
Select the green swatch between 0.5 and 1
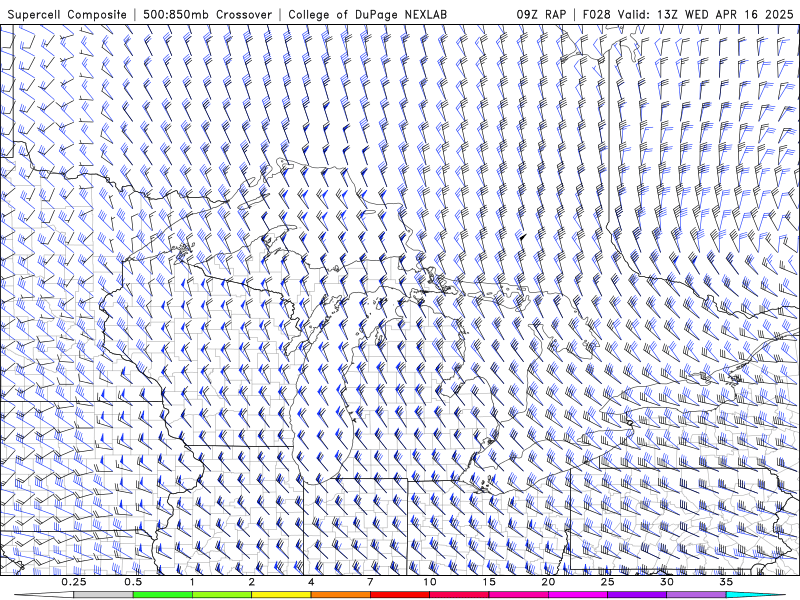[x=163, y=595]
